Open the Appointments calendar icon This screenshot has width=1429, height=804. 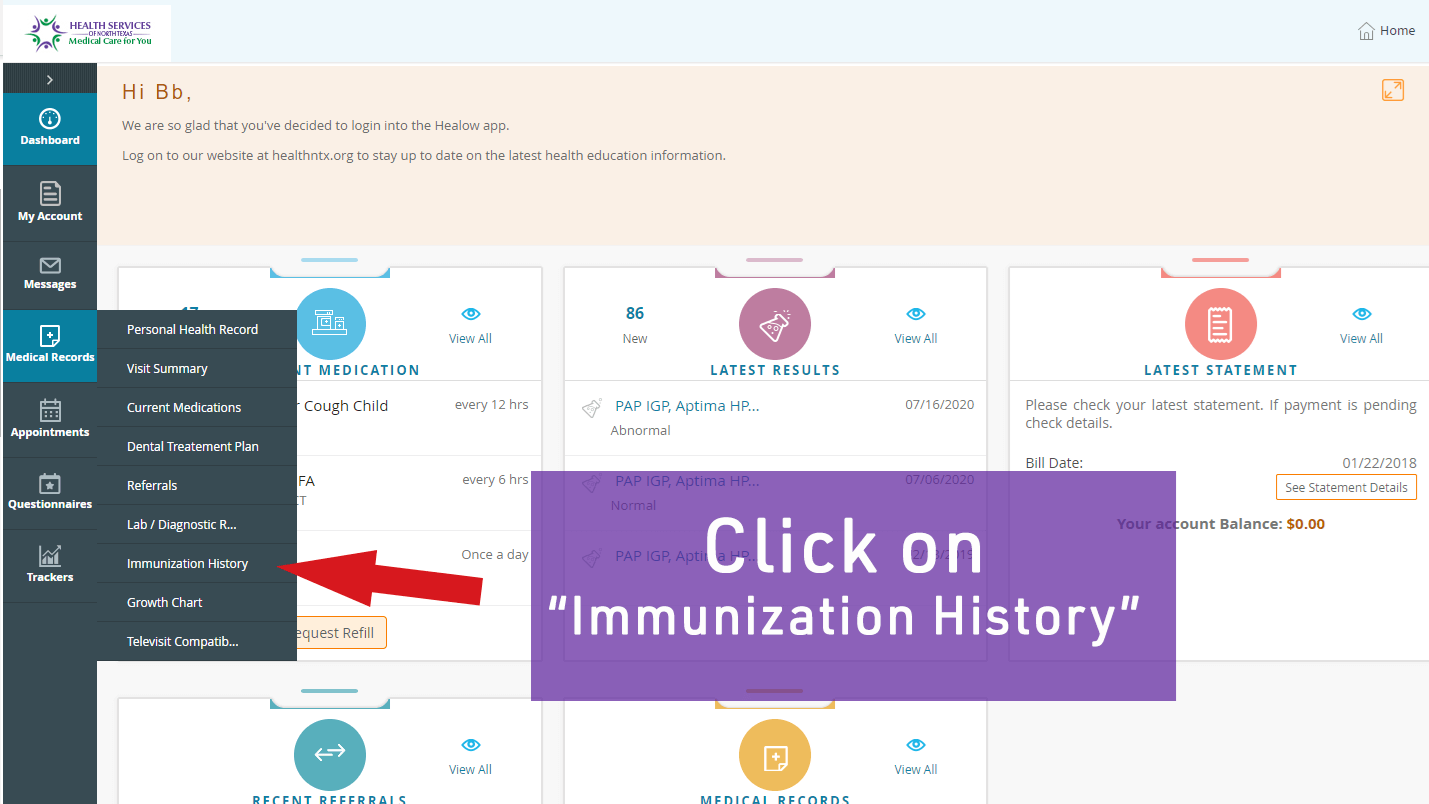pos(50,411)
